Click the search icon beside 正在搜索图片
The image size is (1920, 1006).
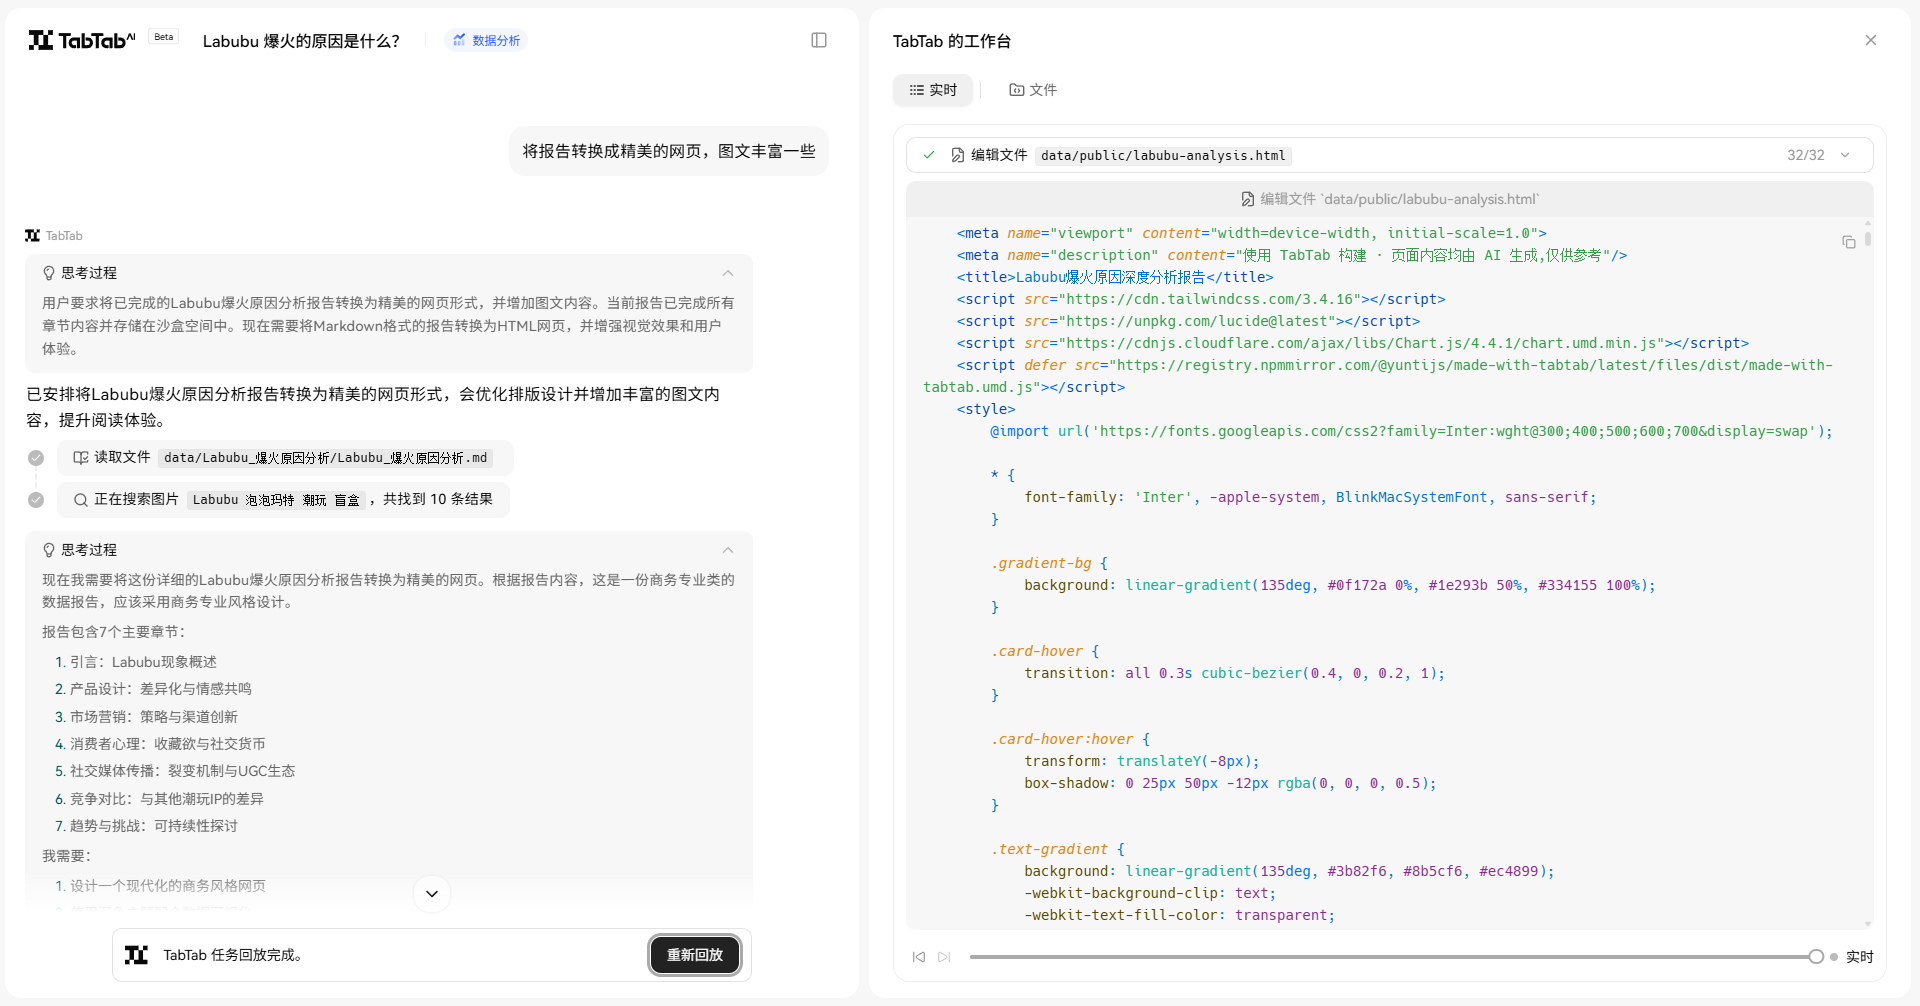[x=81, y=500]
